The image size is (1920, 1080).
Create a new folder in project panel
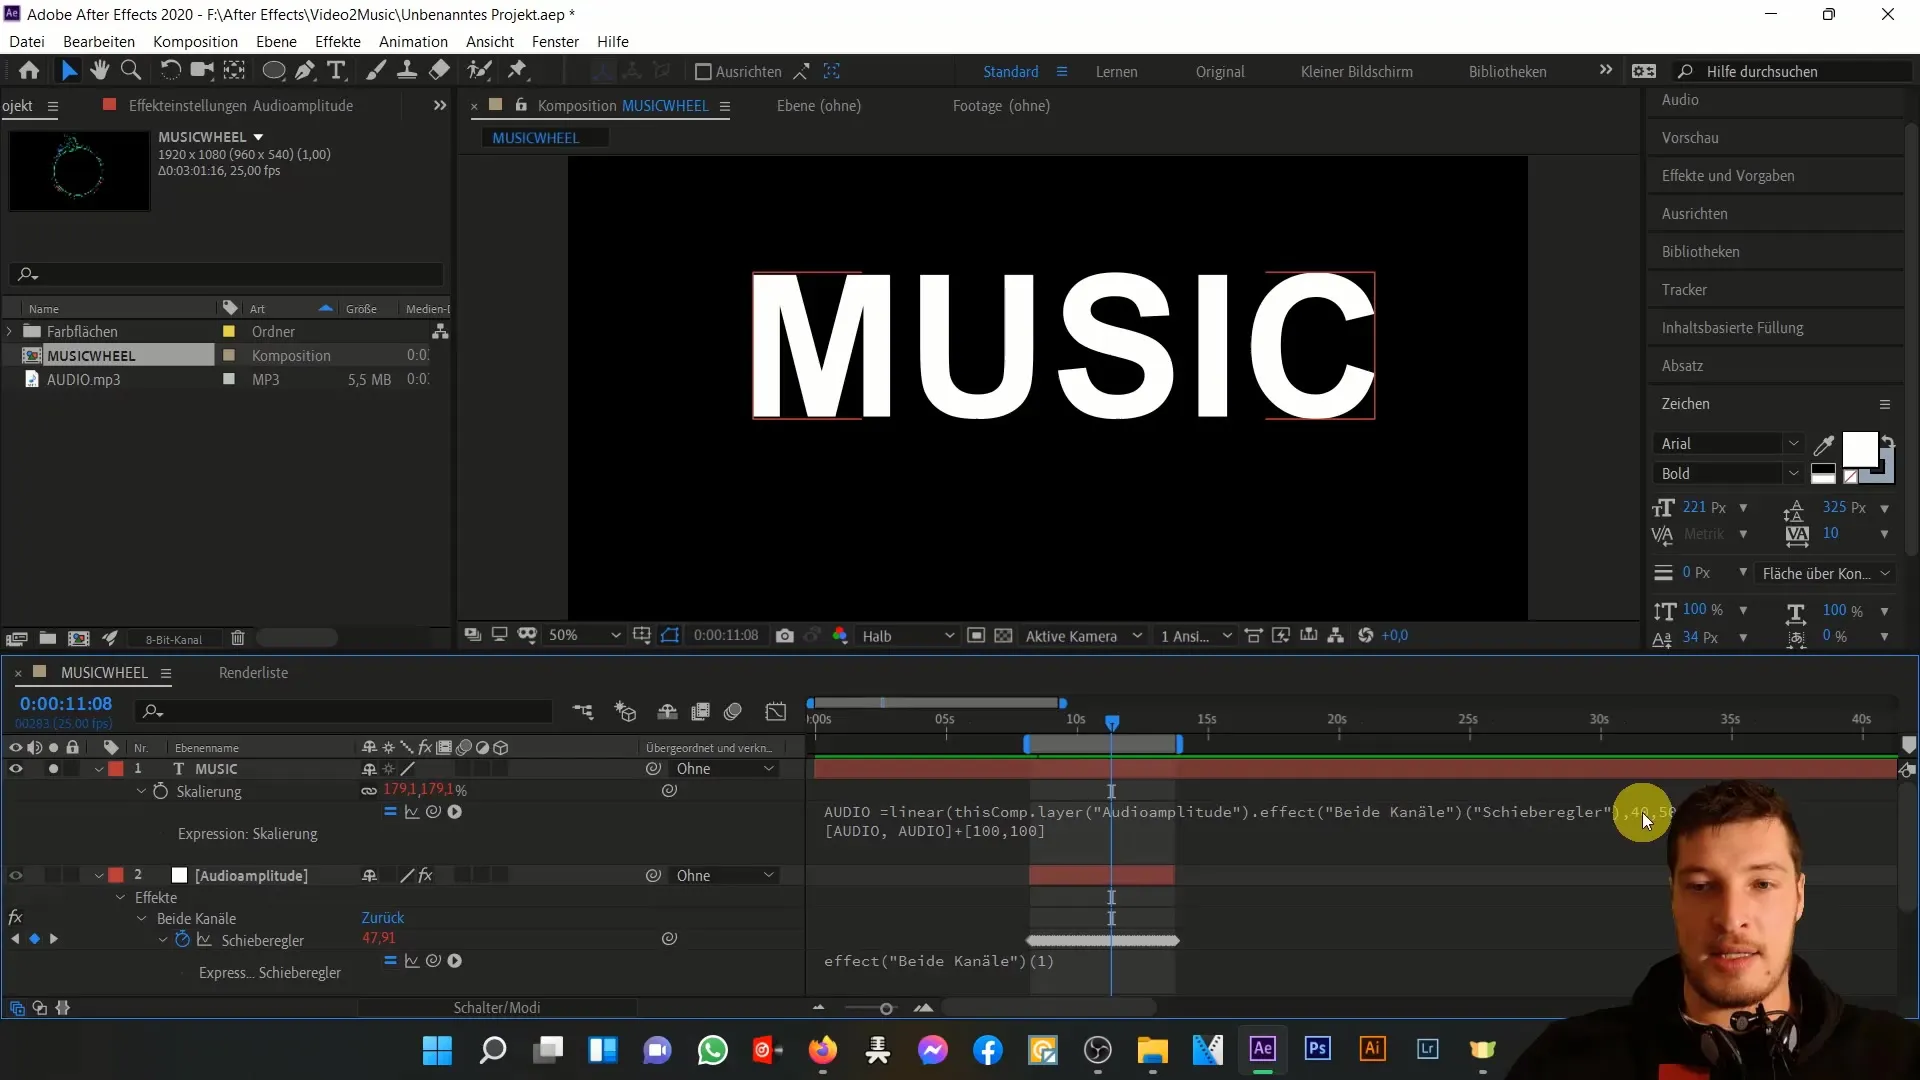pos(48,638)
